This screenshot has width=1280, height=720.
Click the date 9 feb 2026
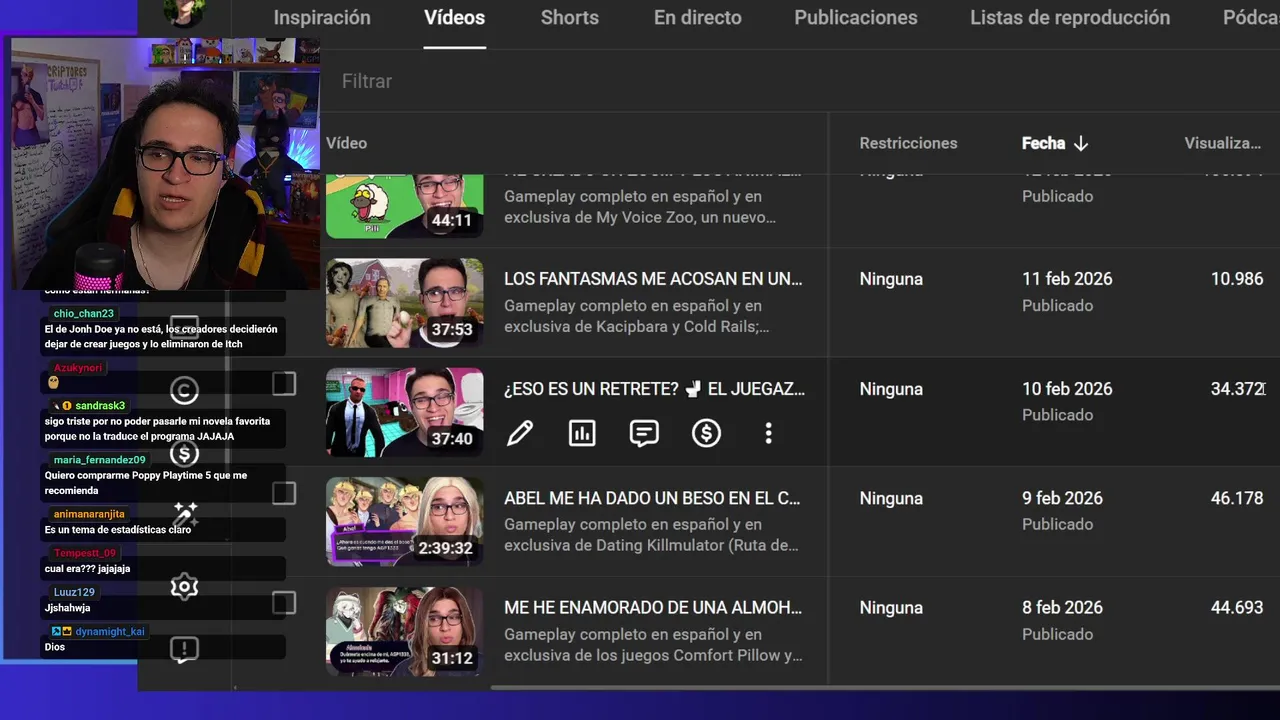1062,498
